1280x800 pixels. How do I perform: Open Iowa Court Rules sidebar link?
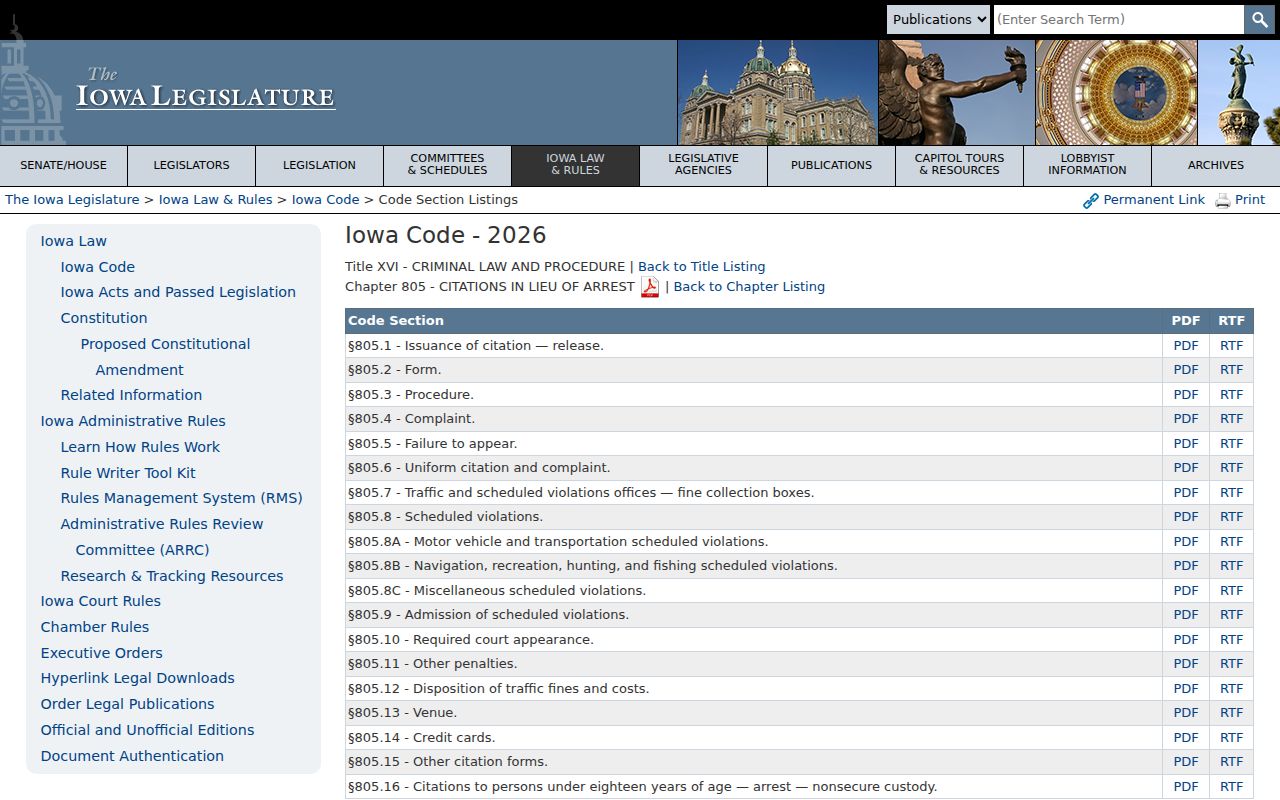click(100, 601)
